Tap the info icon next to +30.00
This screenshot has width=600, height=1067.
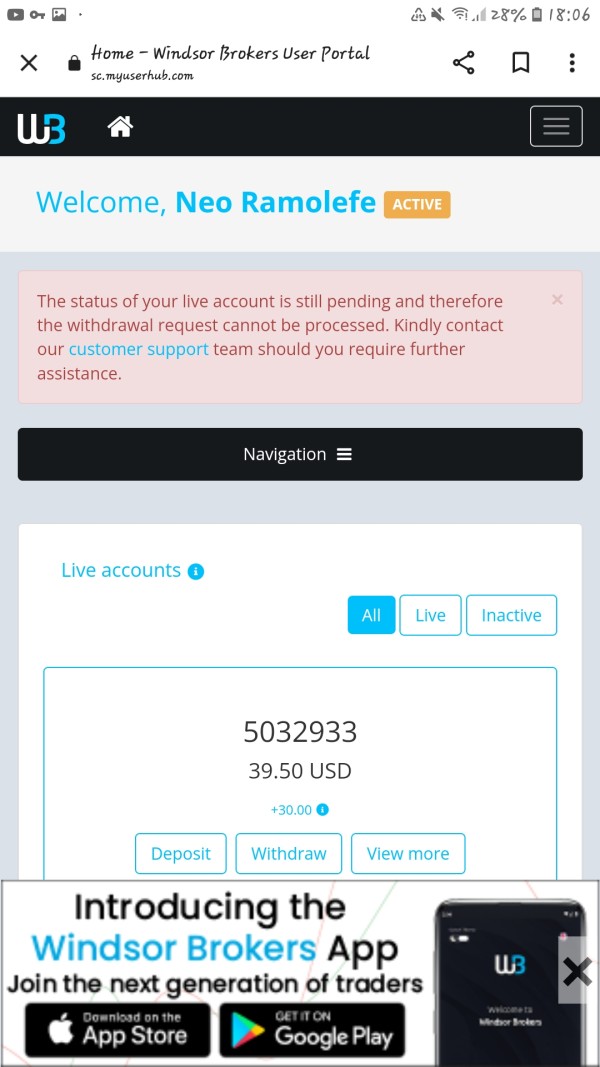tap(323, 810)
